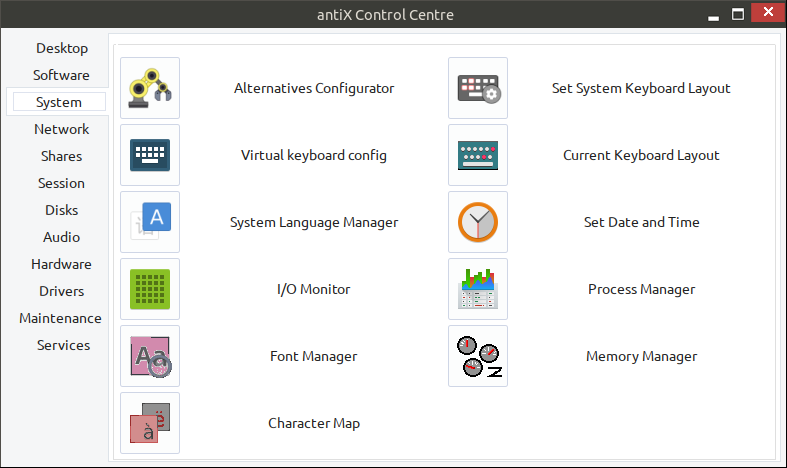The image size is (787, 468).
Task: Close the antiX Control Centre window
Action: tap(768, 13)
